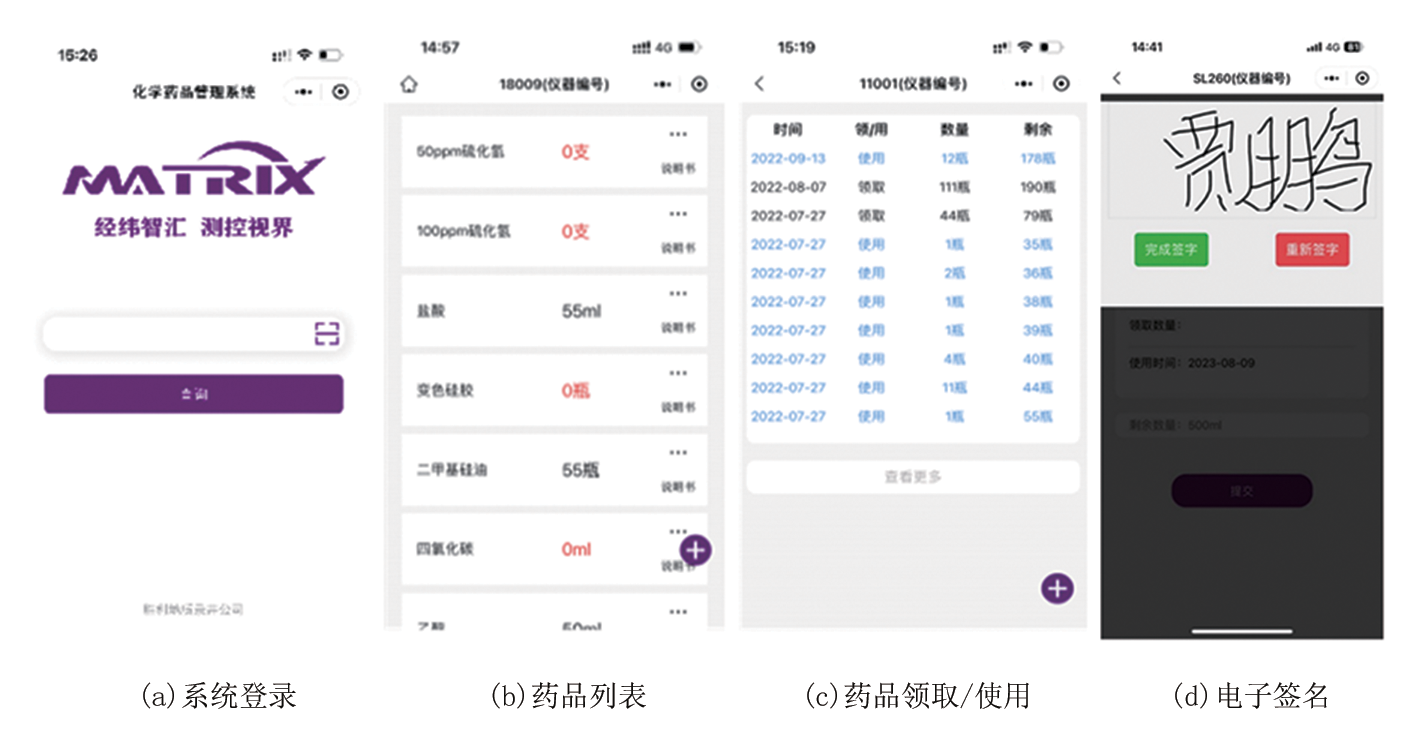Go back using arrow on SL260 screen
Screen dimensions: 1417x742
point(1117,78)
